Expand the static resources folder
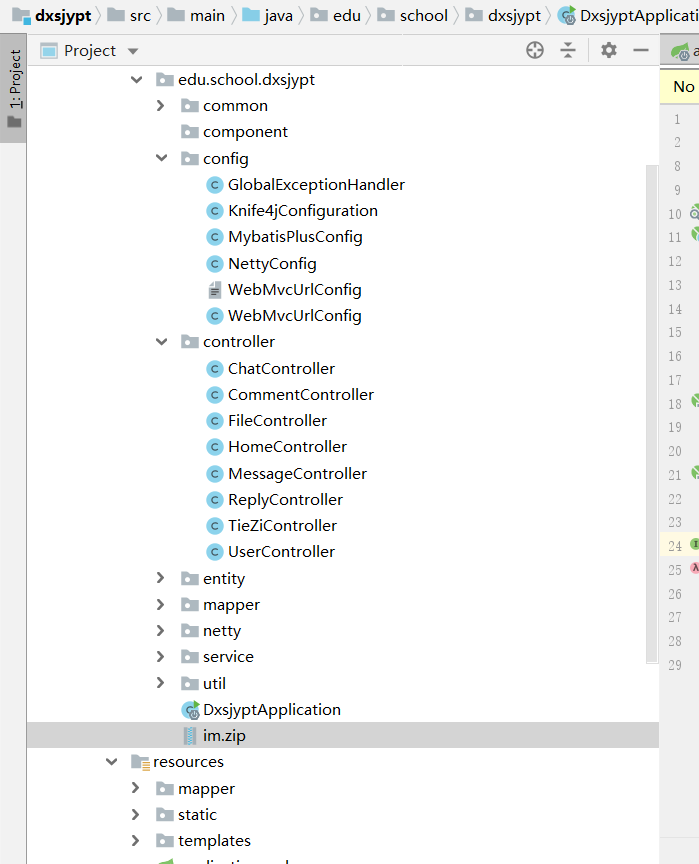 tap(136, 815)
